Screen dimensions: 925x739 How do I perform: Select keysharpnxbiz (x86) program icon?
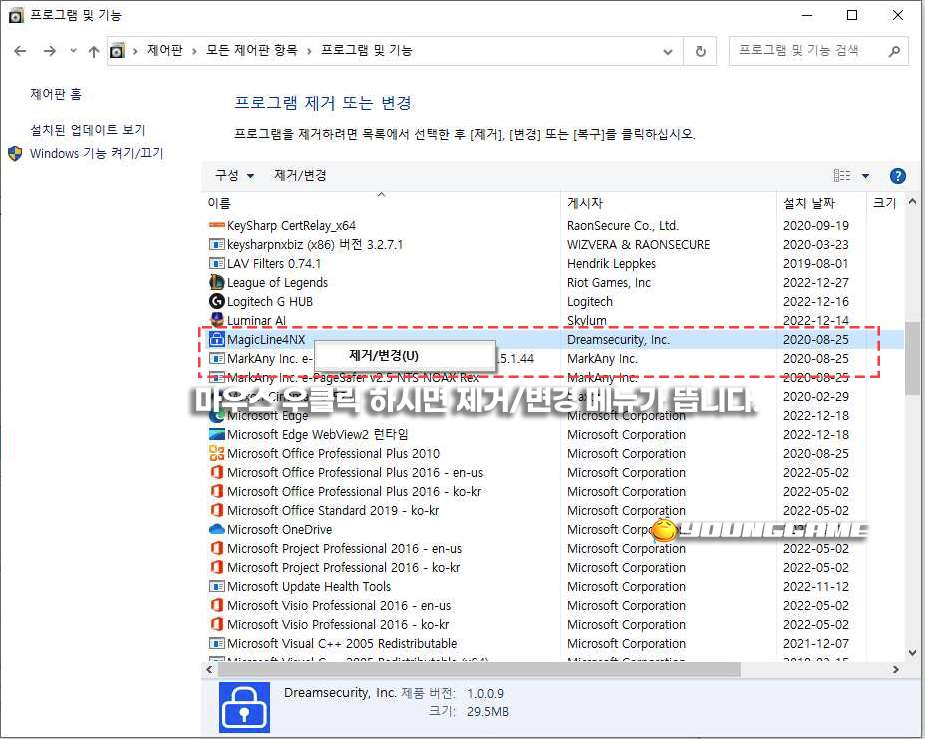coord(217,244)
